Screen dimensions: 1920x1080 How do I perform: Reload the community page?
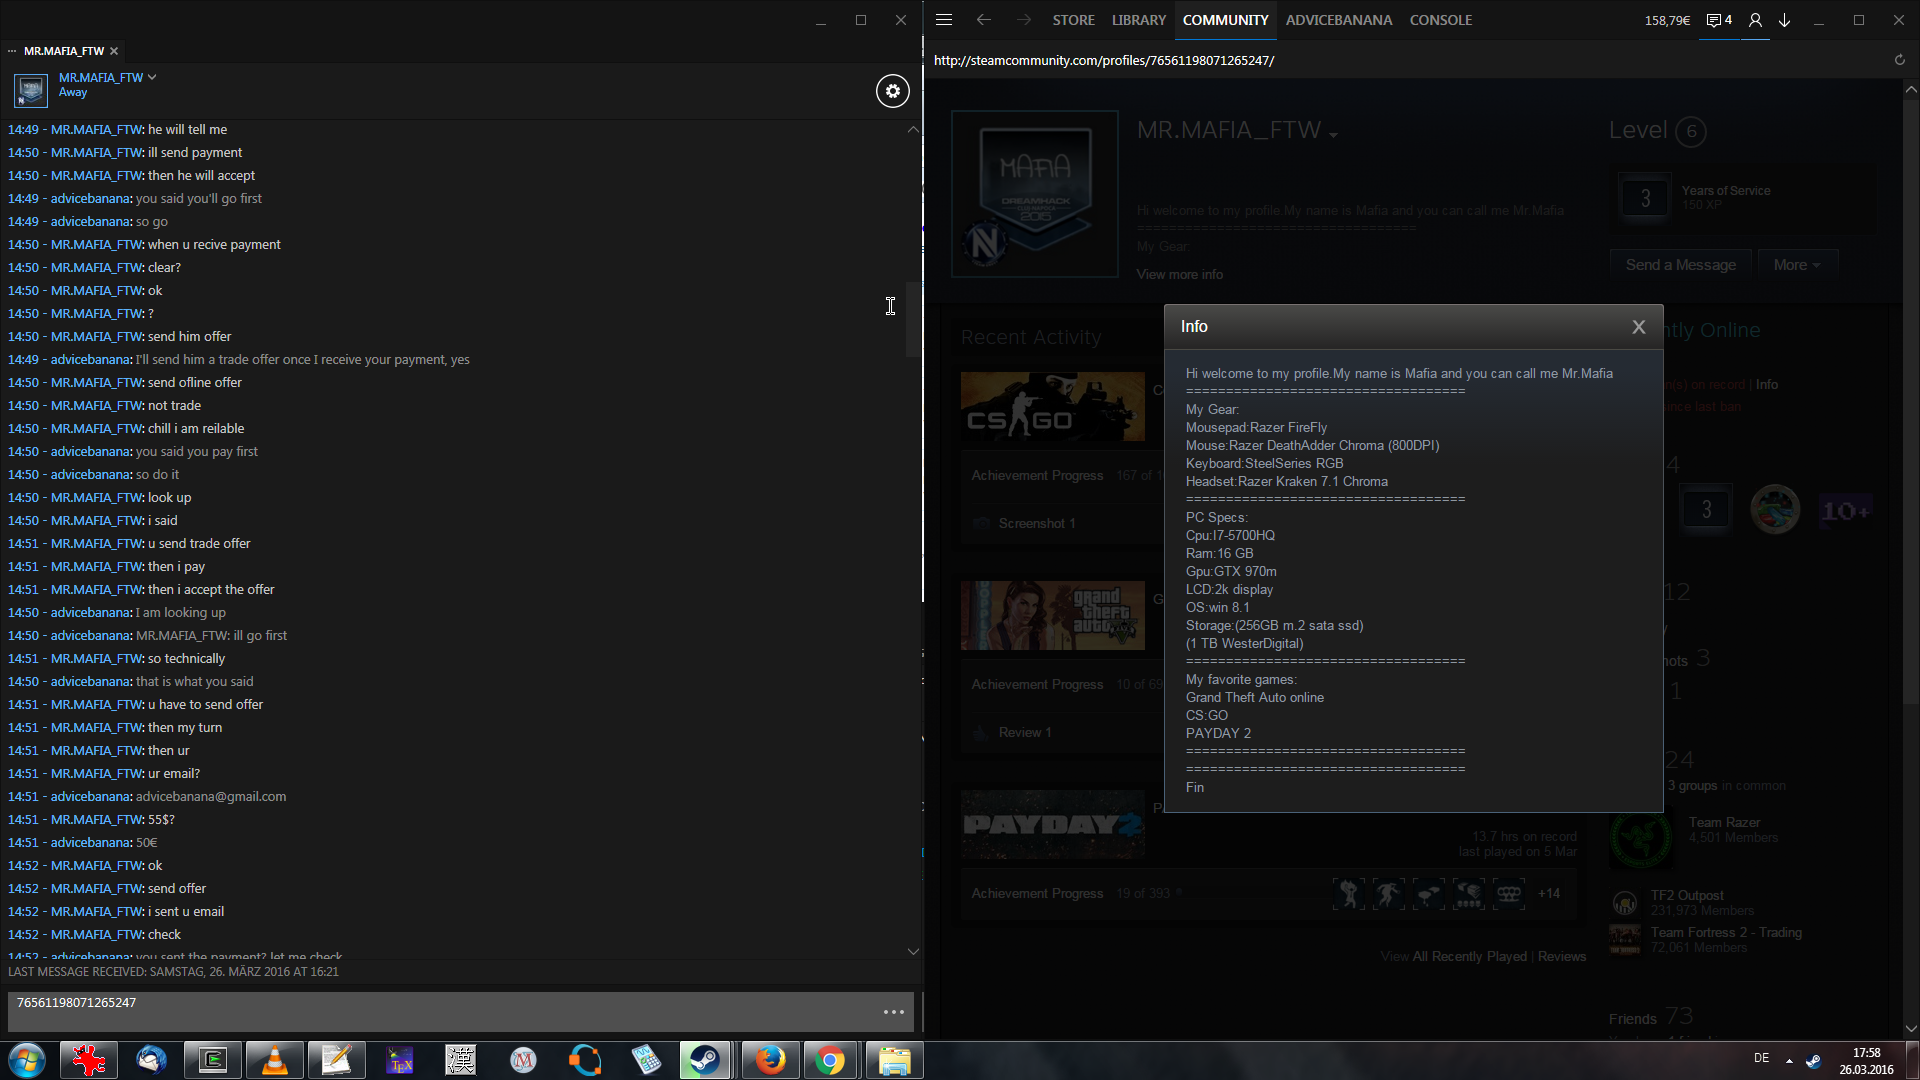point(1899,60)
